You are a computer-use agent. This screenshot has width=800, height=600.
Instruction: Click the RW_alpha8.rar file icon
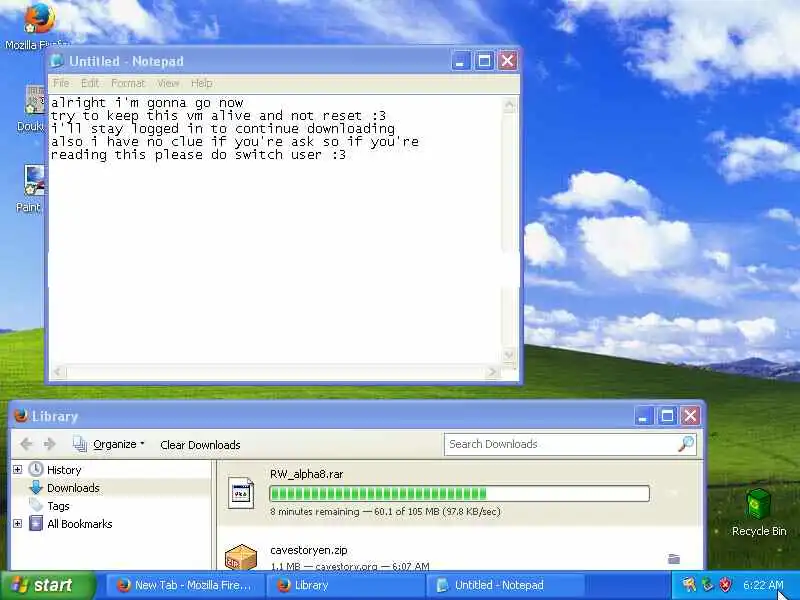pos(241,493)
